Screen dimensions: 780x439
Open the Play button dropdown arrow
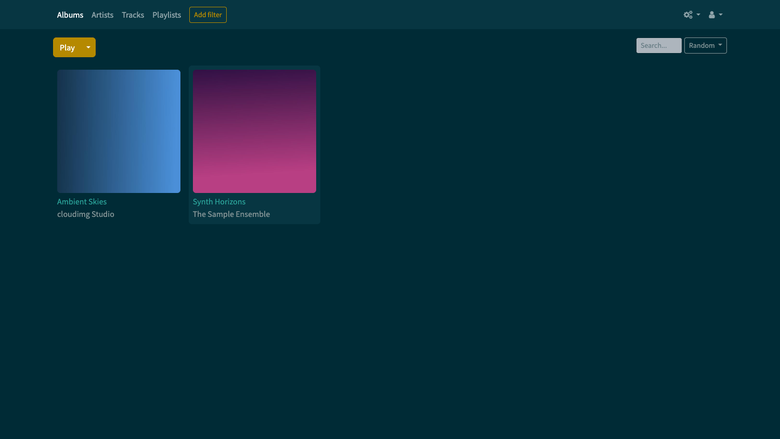pyautogui.click(x=89, y=47)
